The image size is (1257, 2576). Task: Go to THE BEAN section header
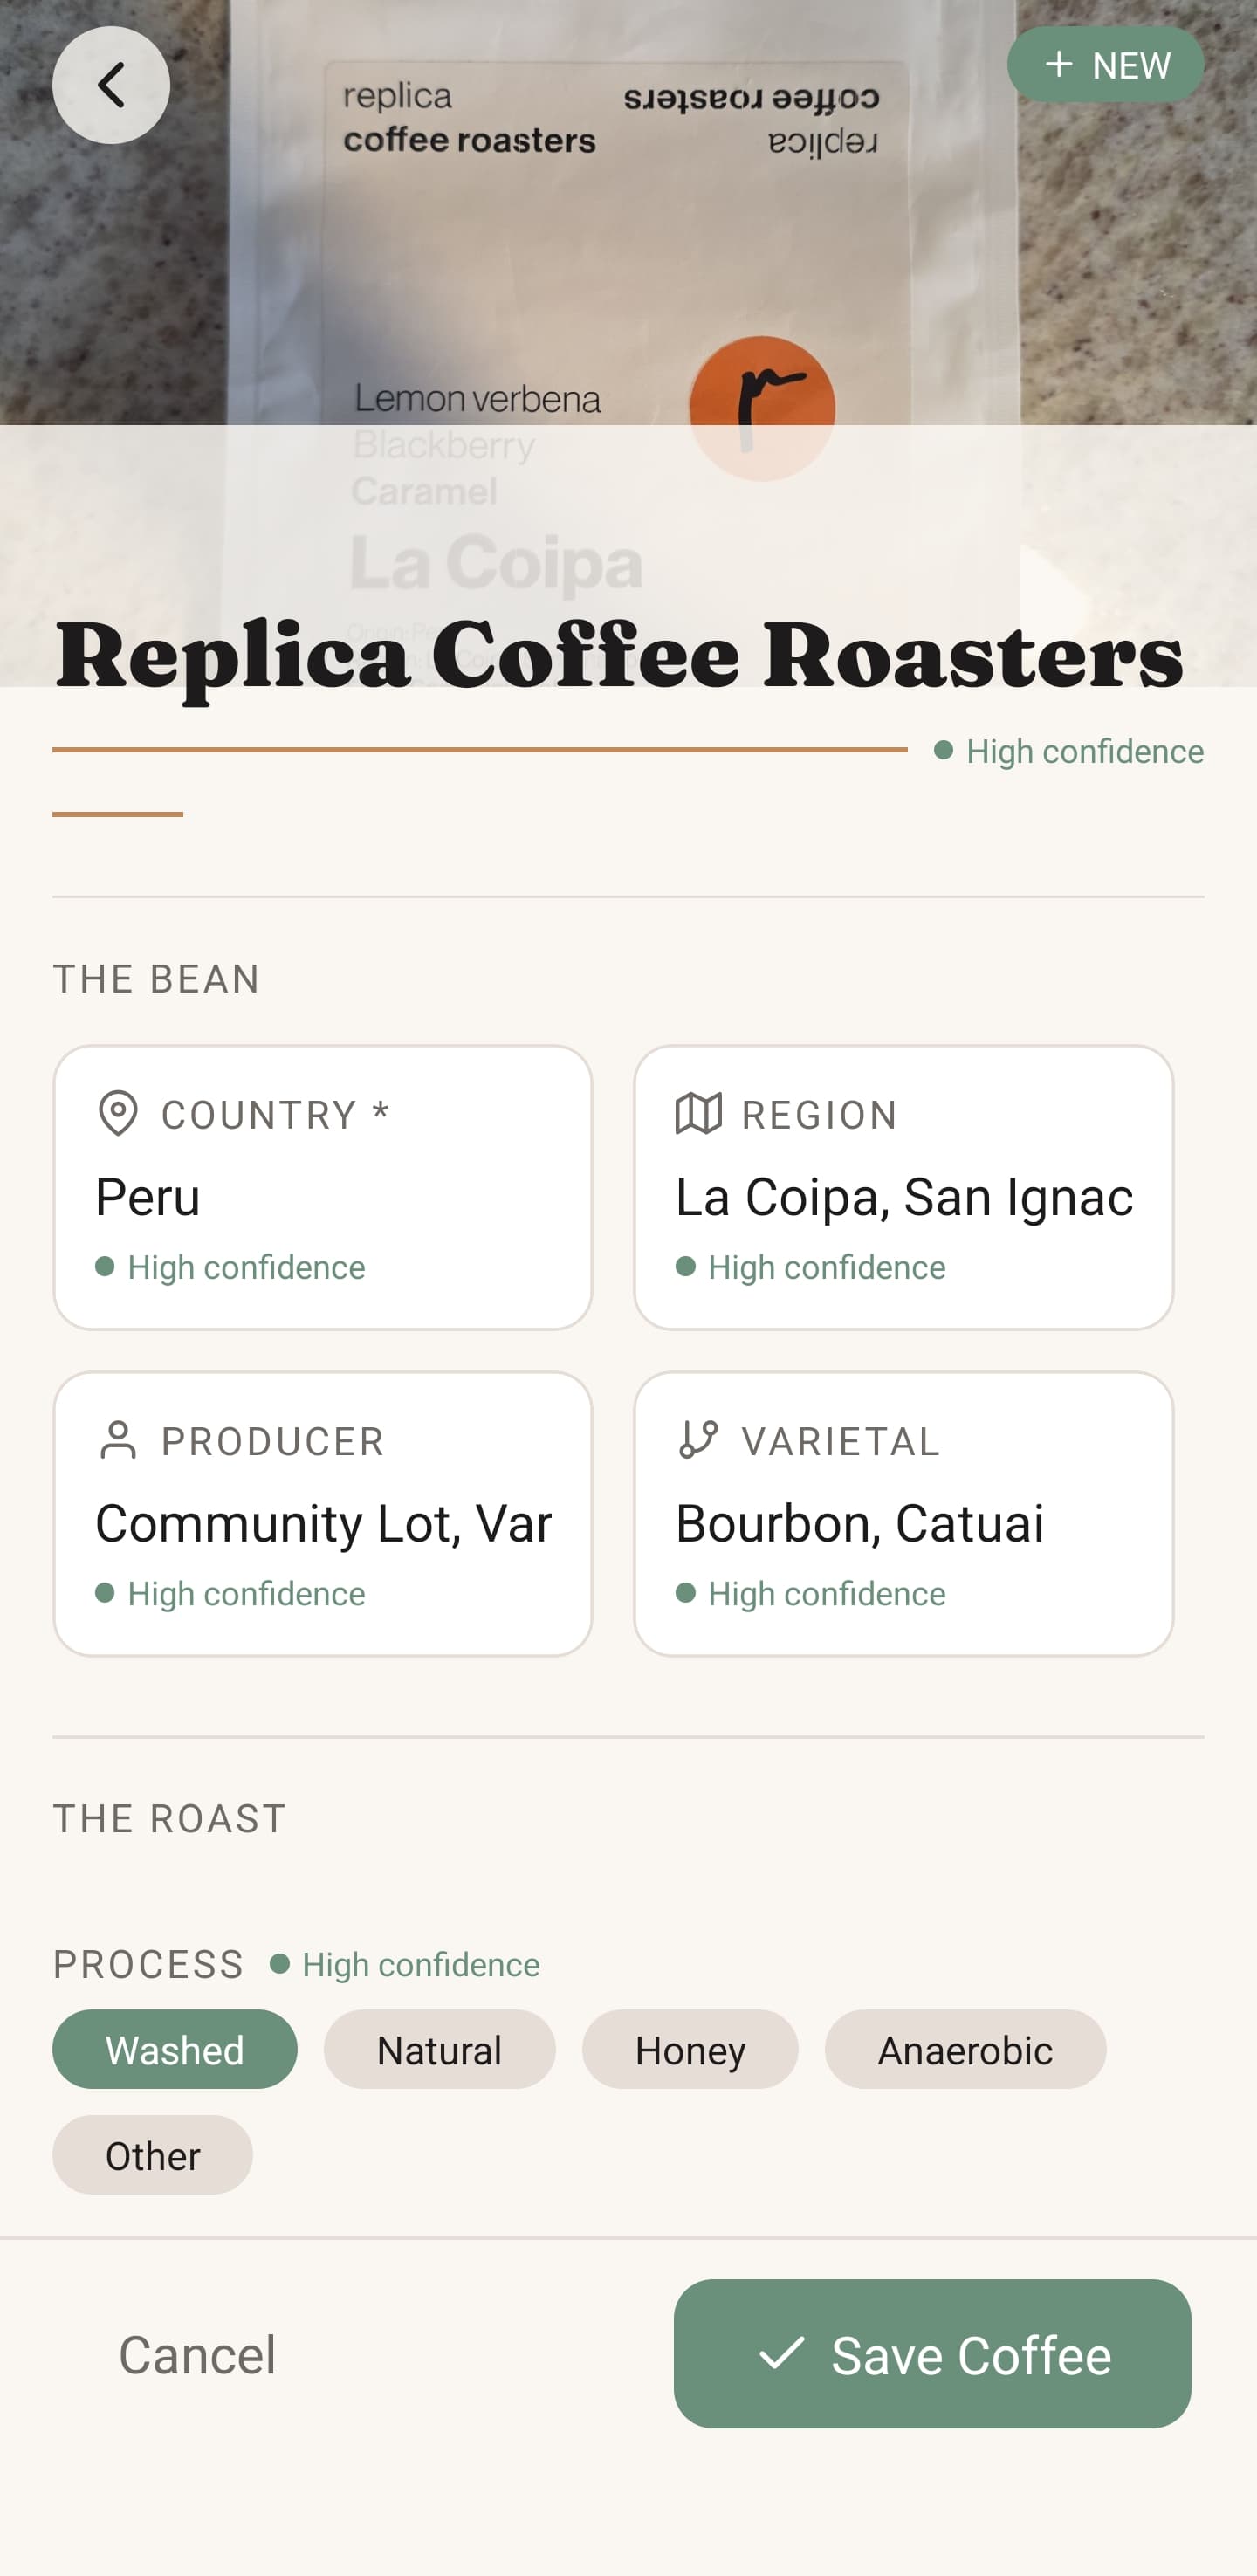coord(156,978)
